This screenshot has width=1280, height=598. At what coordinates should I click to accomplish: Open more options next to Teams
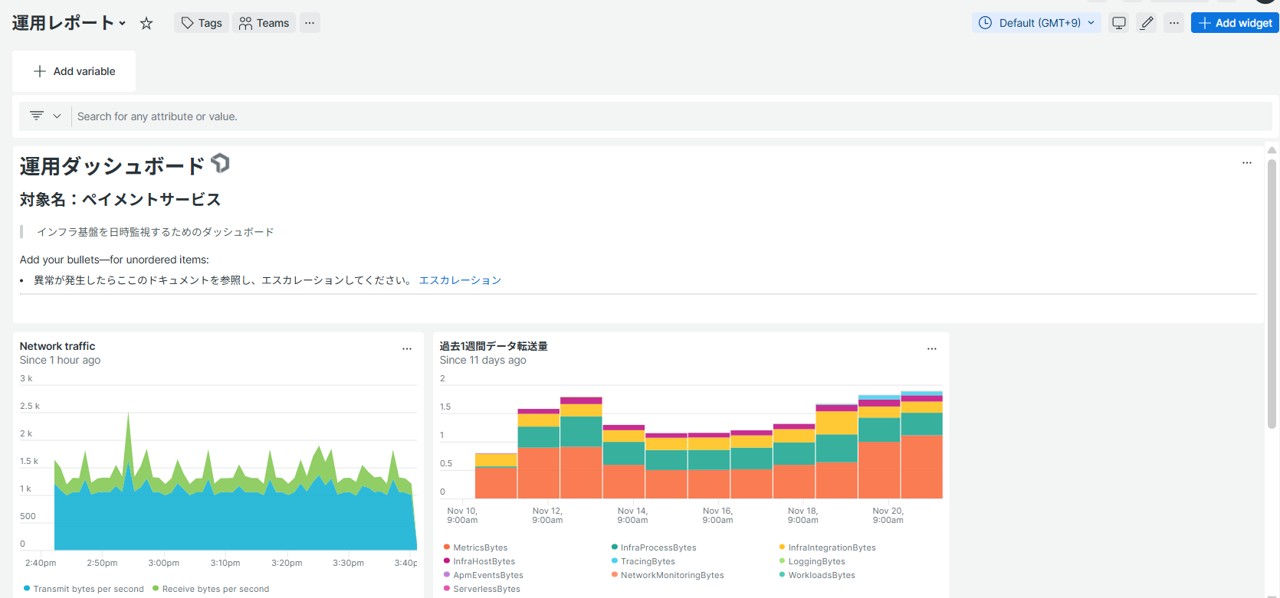tap(309, 23)
